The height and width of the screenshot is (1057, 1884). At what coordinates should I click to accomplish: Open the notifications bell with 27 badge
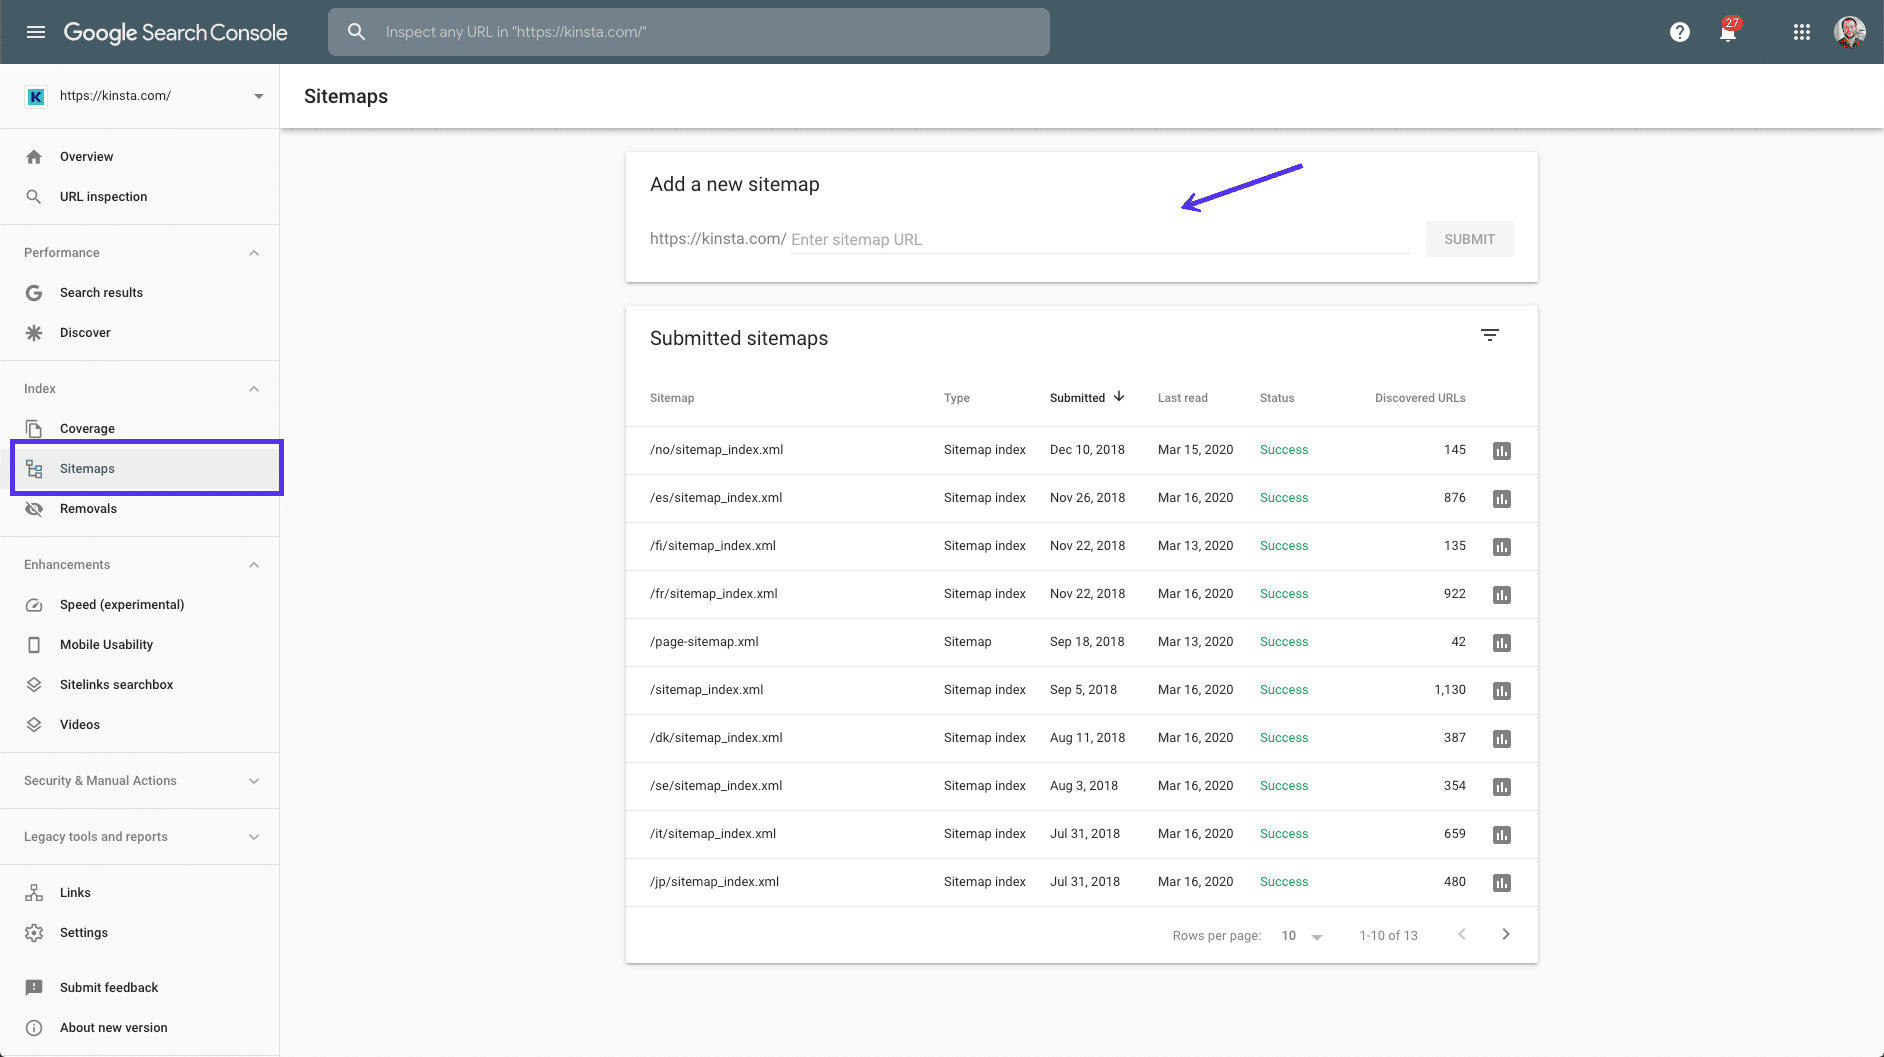(x=1729, y=31)
